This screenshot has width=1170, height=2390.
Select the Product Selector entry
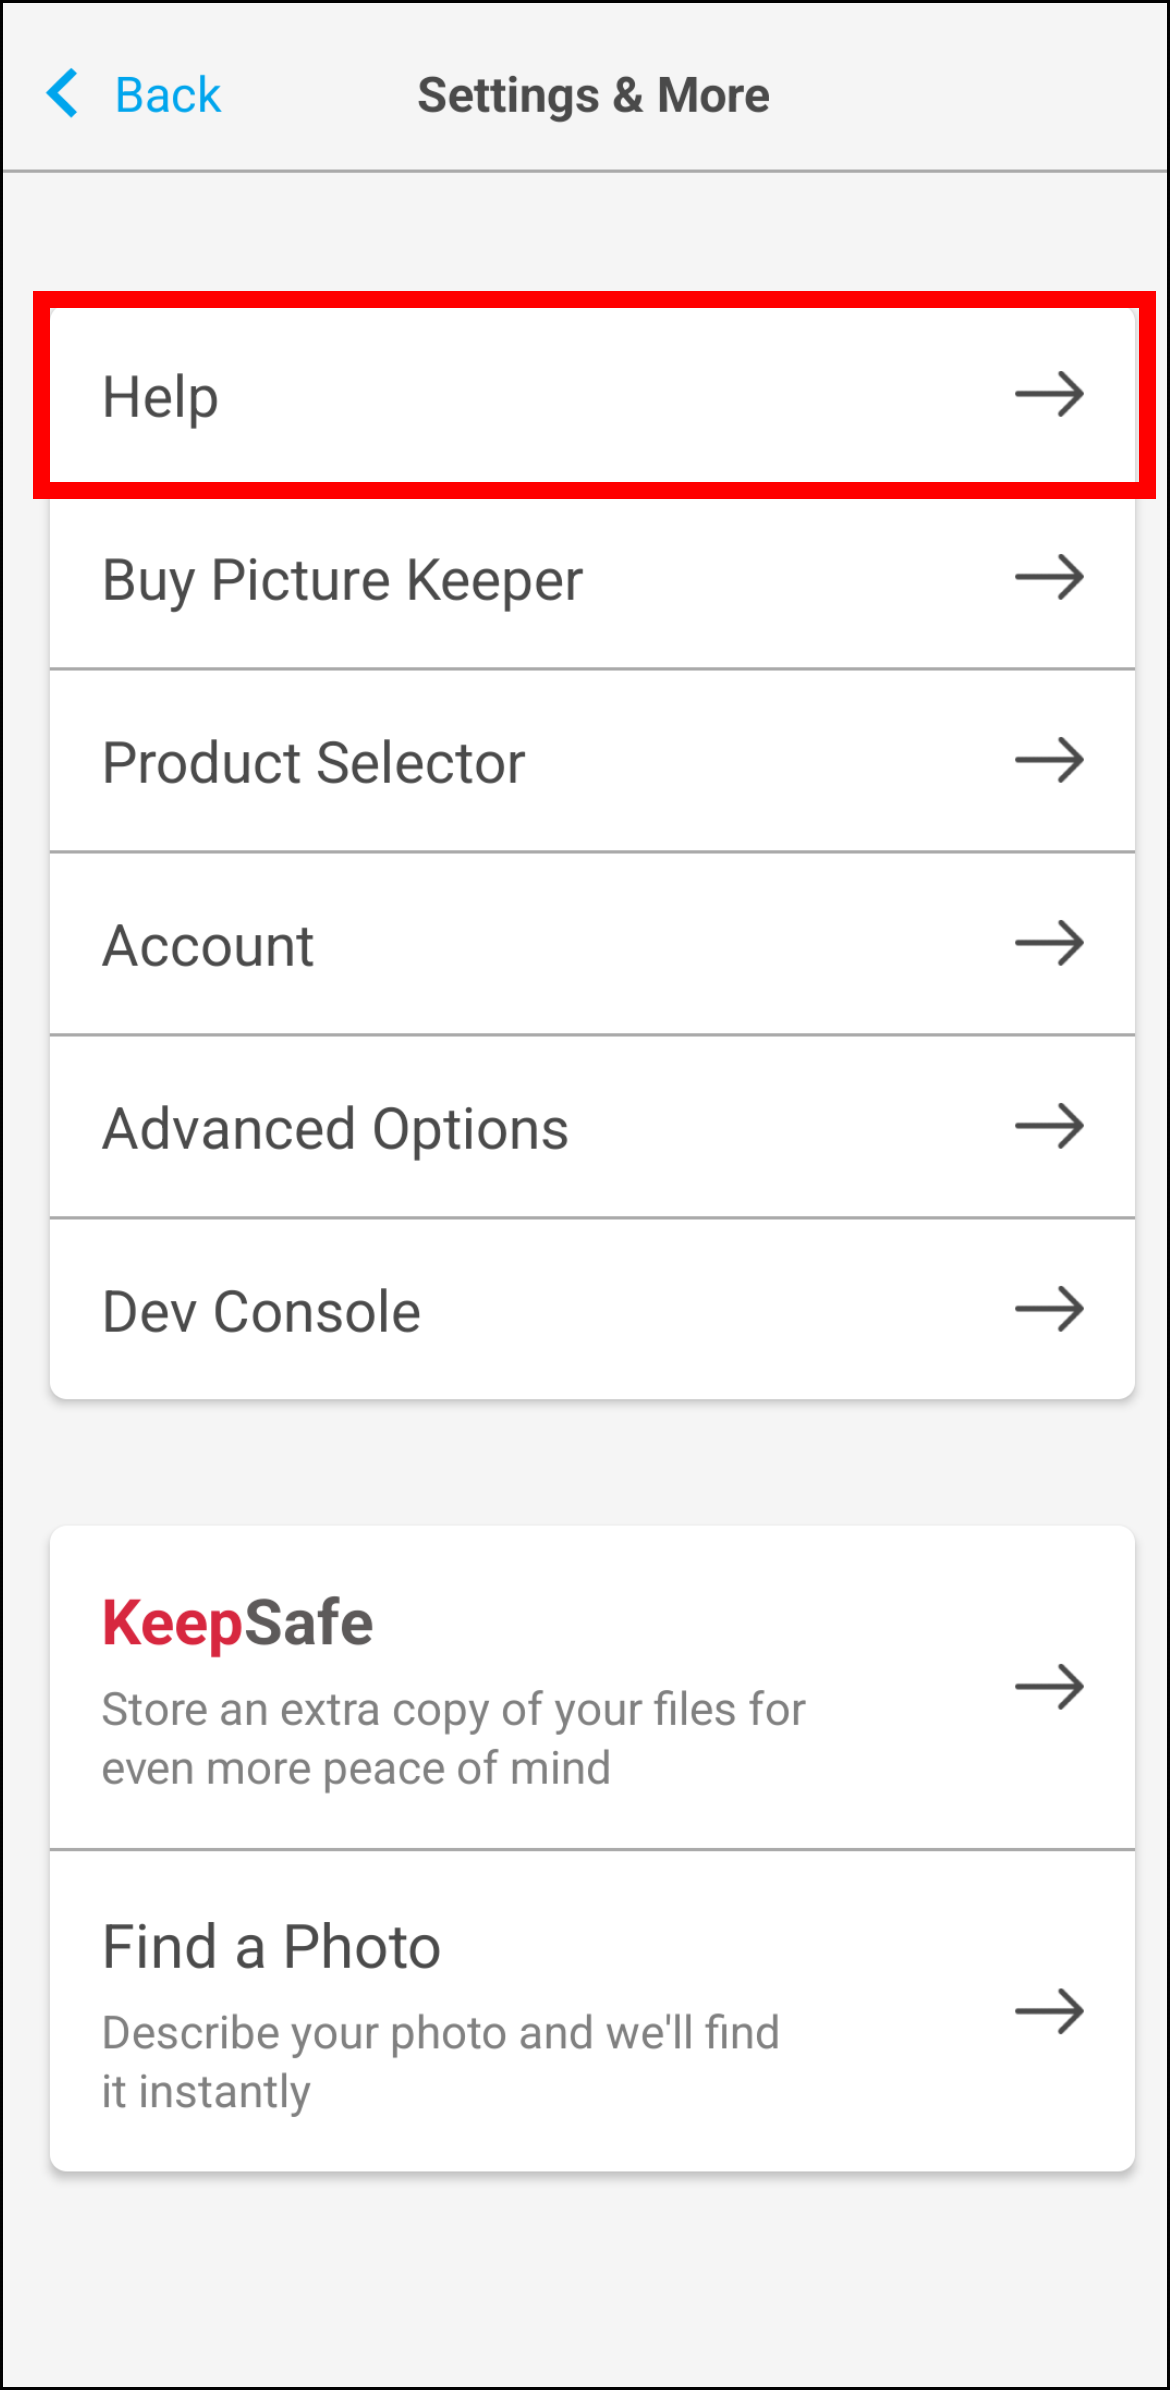pyautogui.click(x=593, y=761)
